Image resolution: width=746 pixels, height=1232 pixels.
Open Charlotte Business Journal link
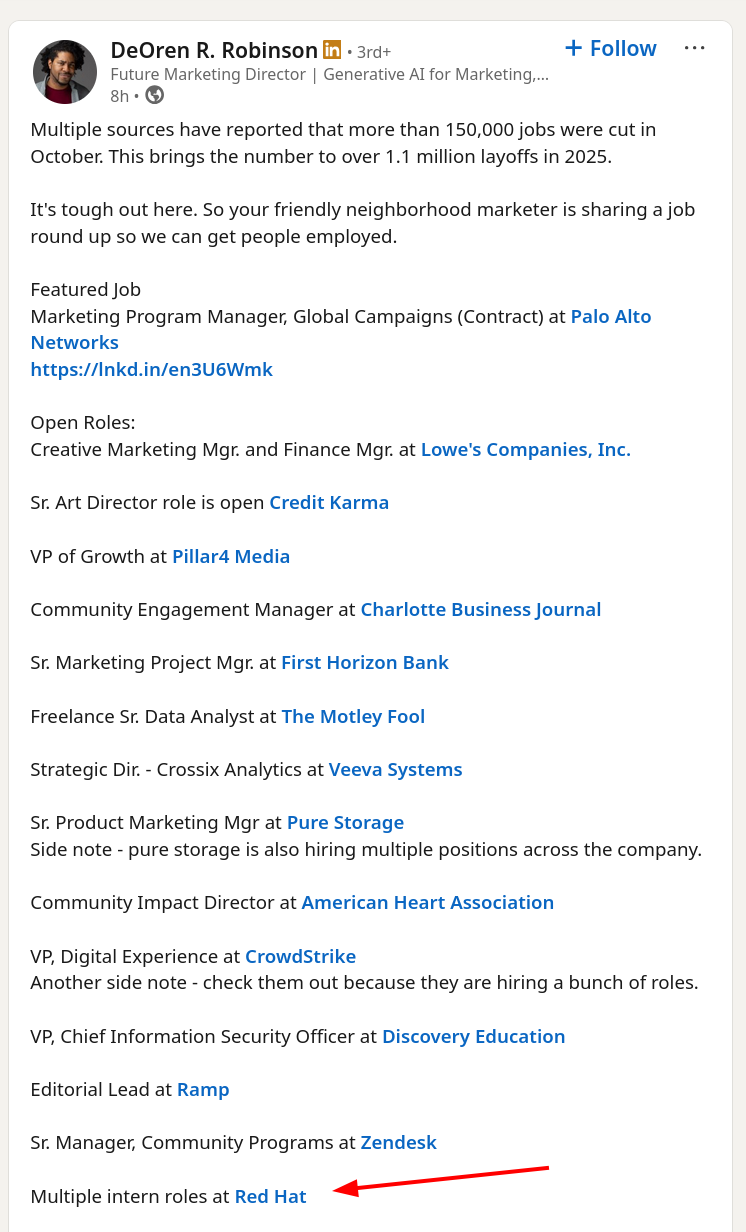pyautogui.click(x=480, y=609)
